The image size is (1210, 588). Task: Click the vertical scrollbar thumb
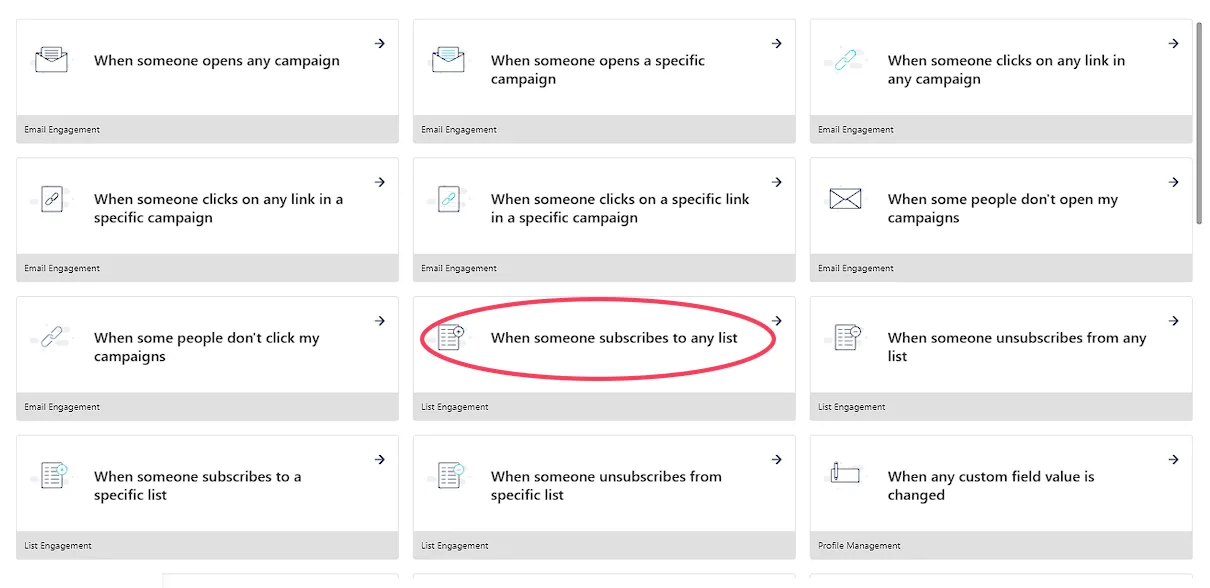click(x=1200, y=124)
